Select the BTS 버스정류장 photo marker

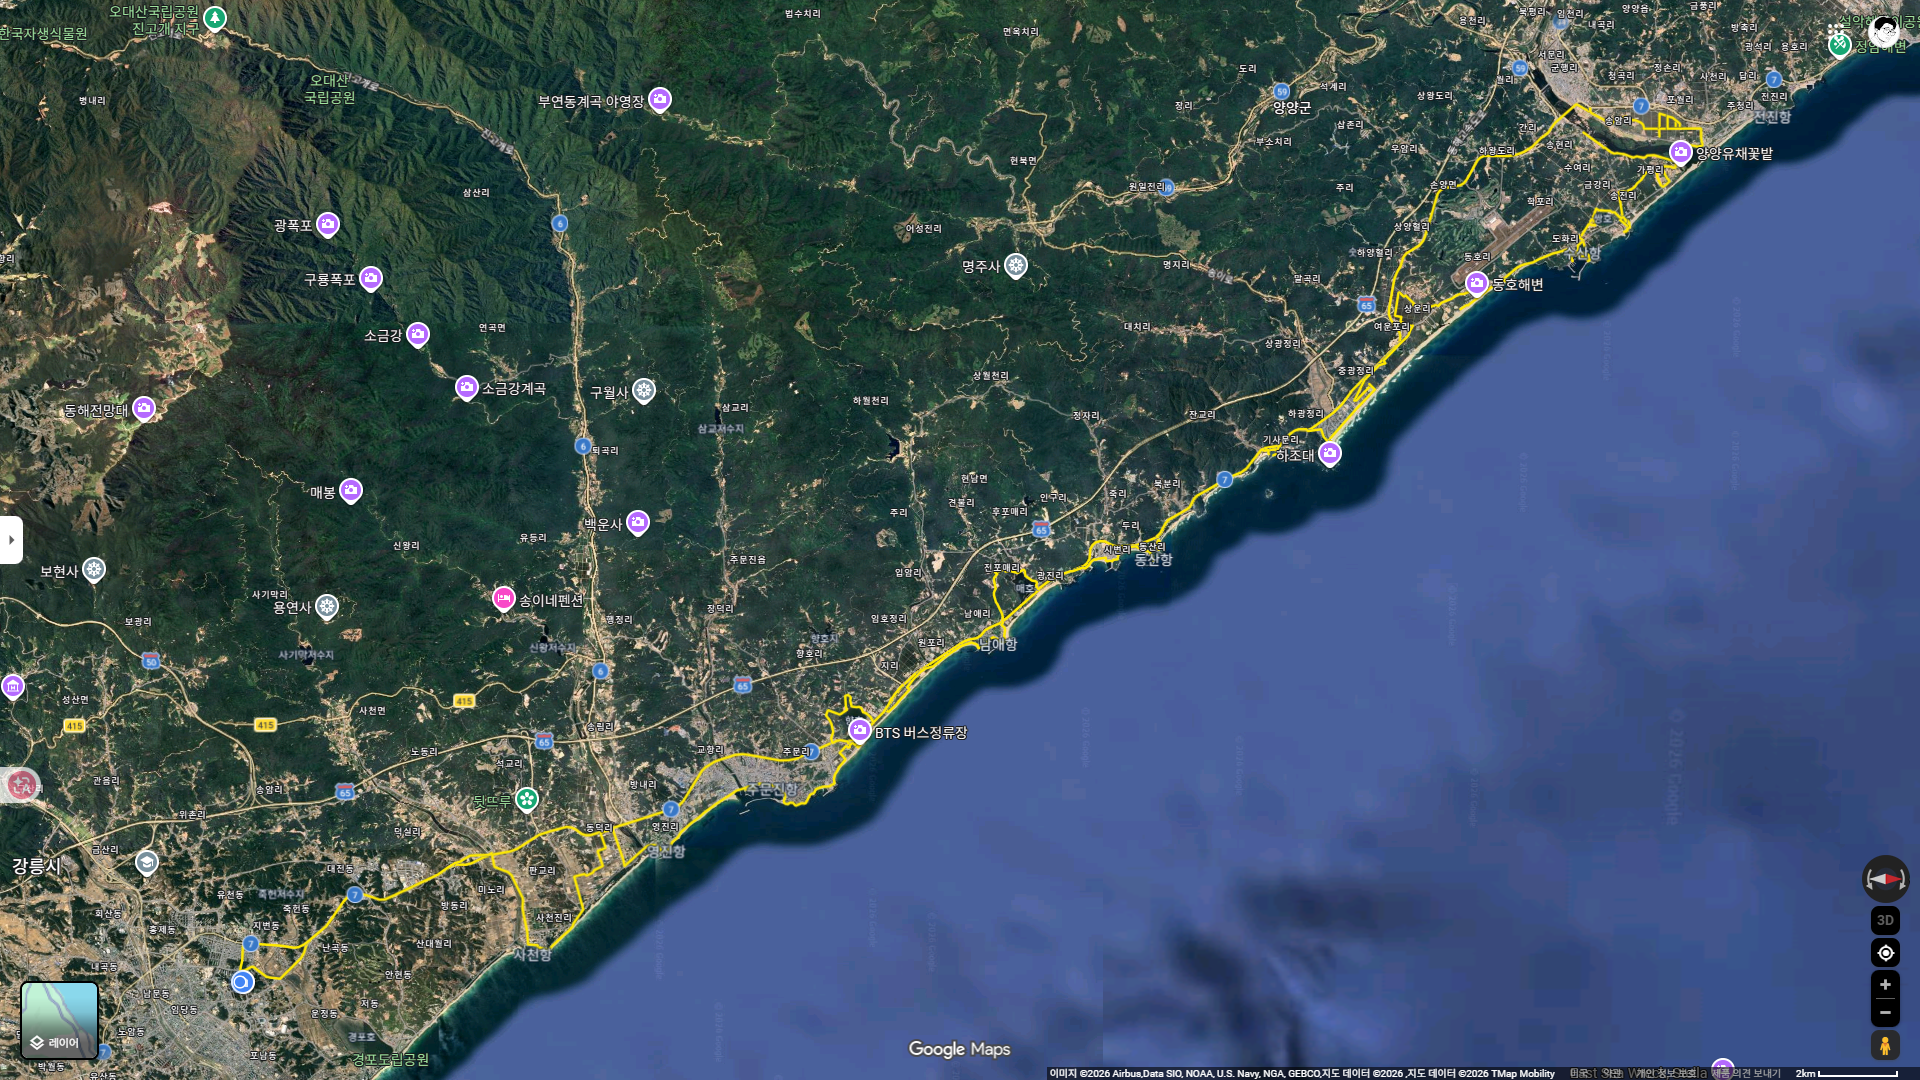pyautogui.click(x=859, y=730)
